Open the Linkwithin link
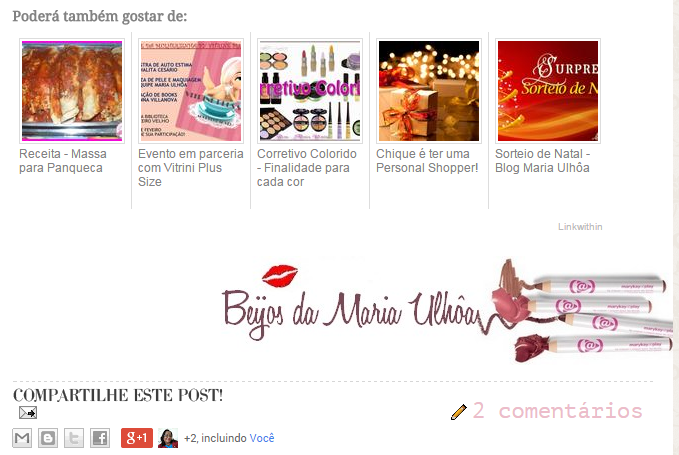This screenshot has height=455, width=679. [580, 226]
